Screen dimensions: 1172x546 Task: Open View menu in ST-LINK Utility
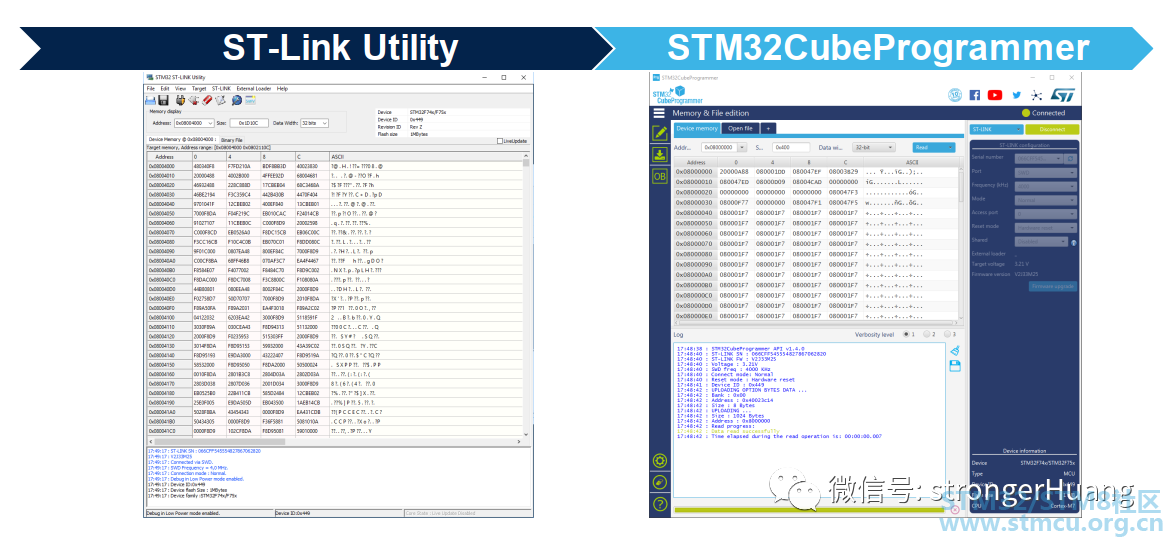(180, 88)
